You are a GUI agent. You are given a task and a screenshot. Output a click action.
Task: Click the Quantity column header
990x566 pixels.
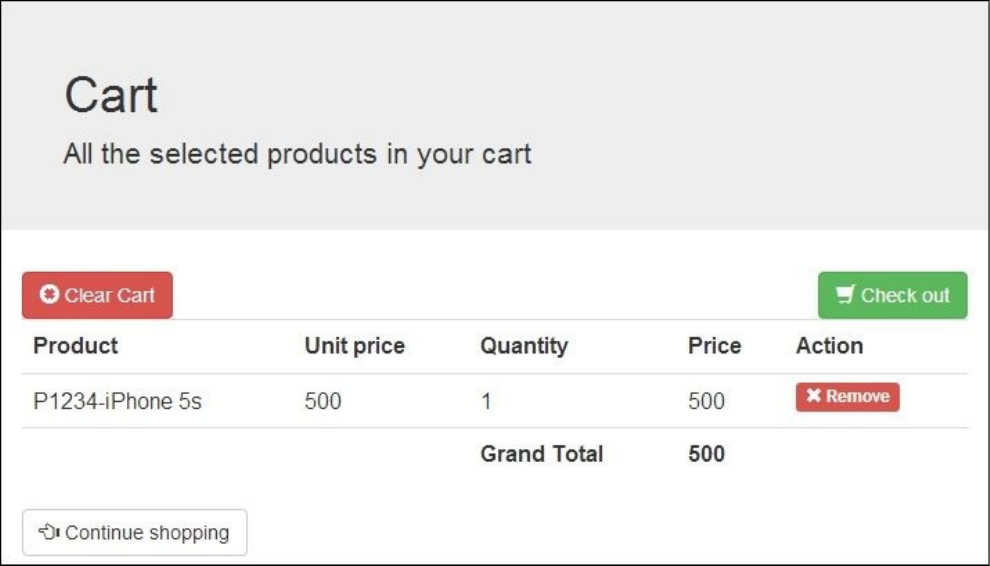click(523, 346)
